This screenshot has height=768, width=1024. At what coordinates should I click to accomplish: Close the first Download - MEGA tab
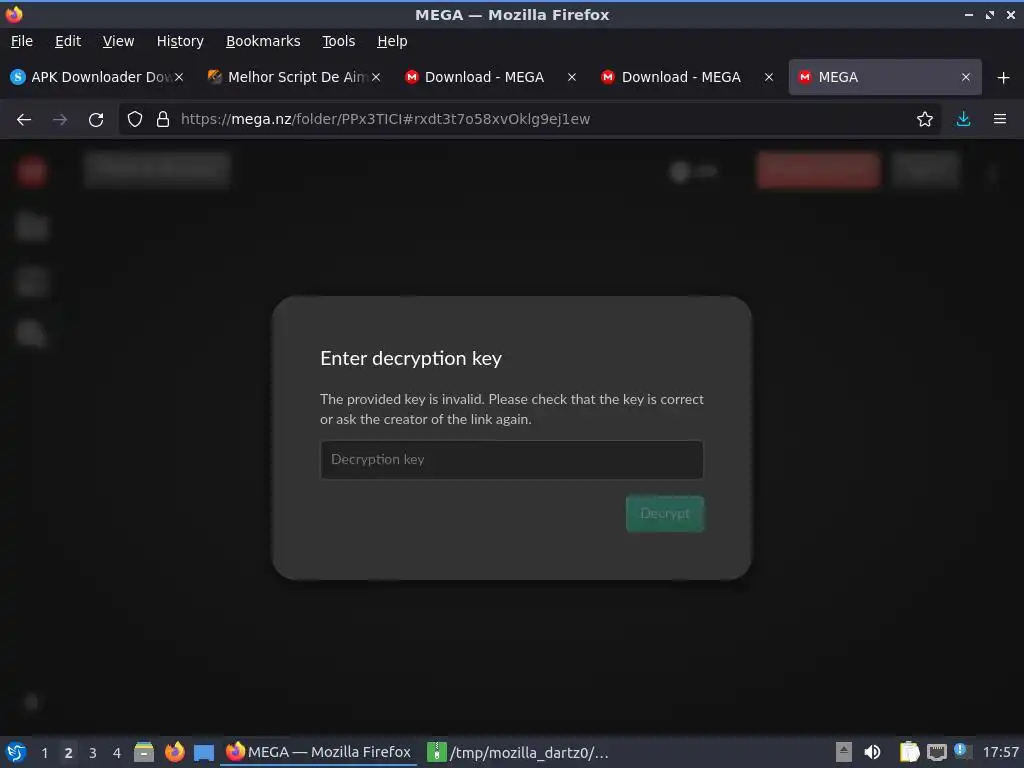click(572, 78)
